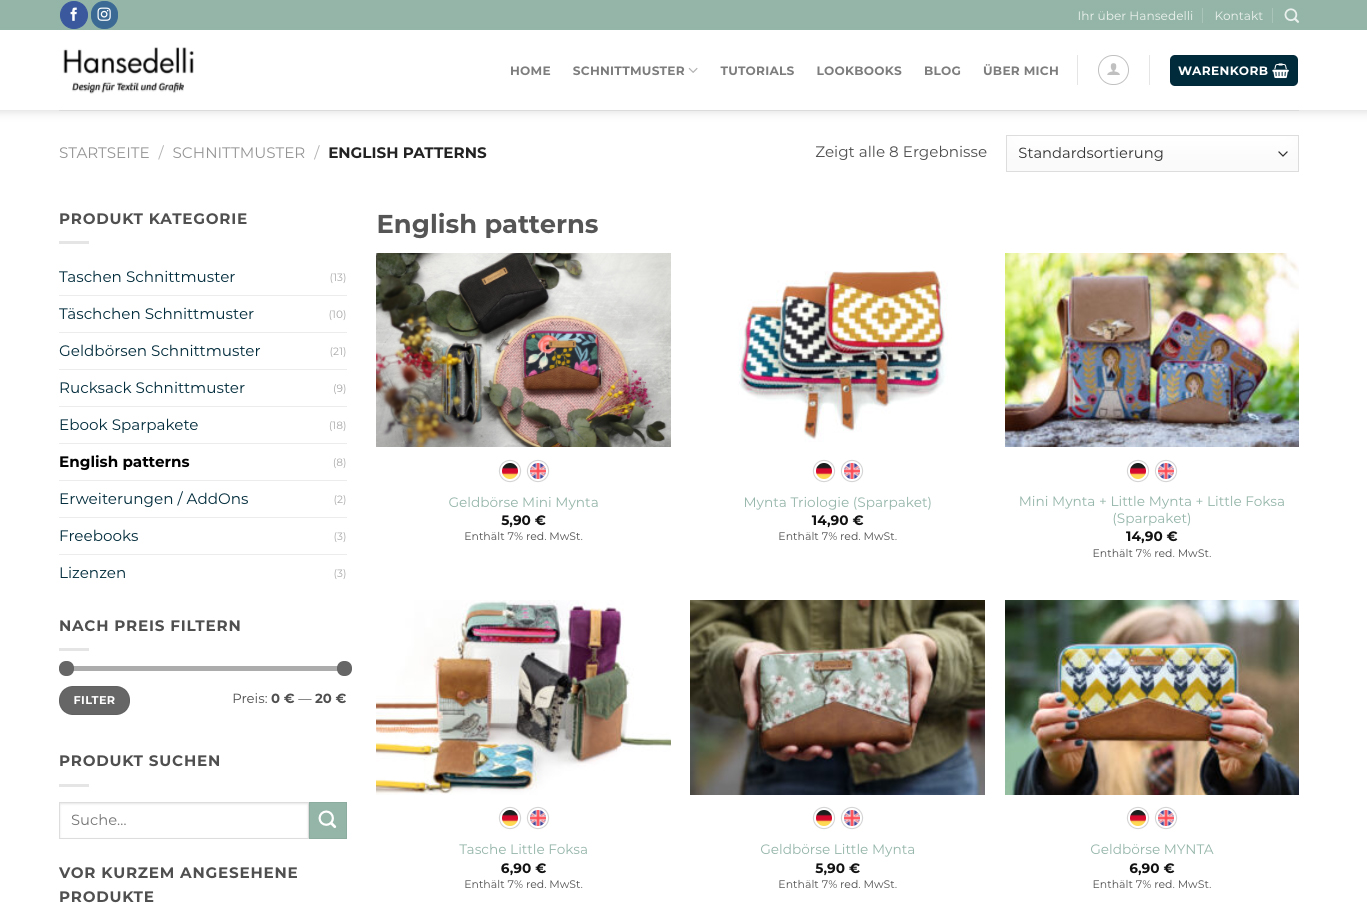
Task: Open the Warenkorb cart button
Action: click(x=1234, y=71)
